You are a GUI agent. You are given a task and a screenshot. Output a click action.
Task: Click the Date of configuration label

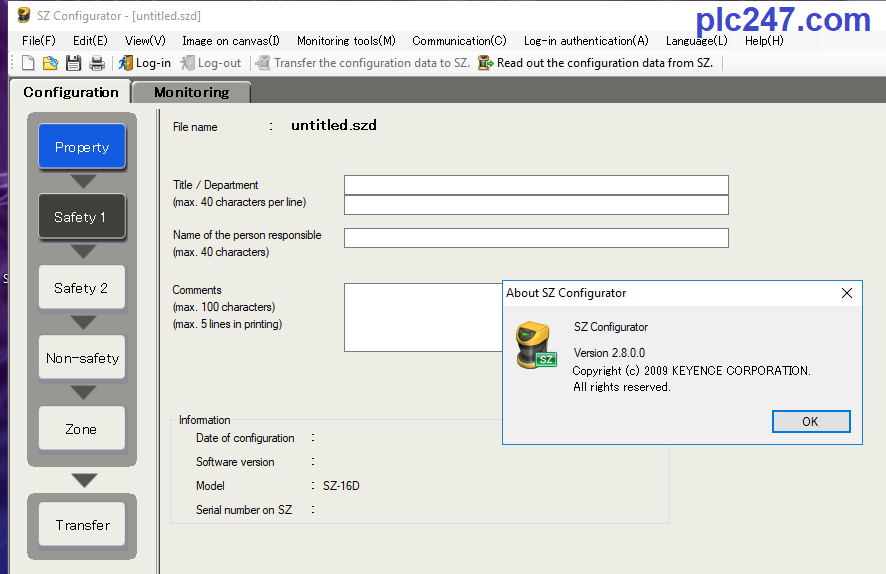click(x=245, y=438)
